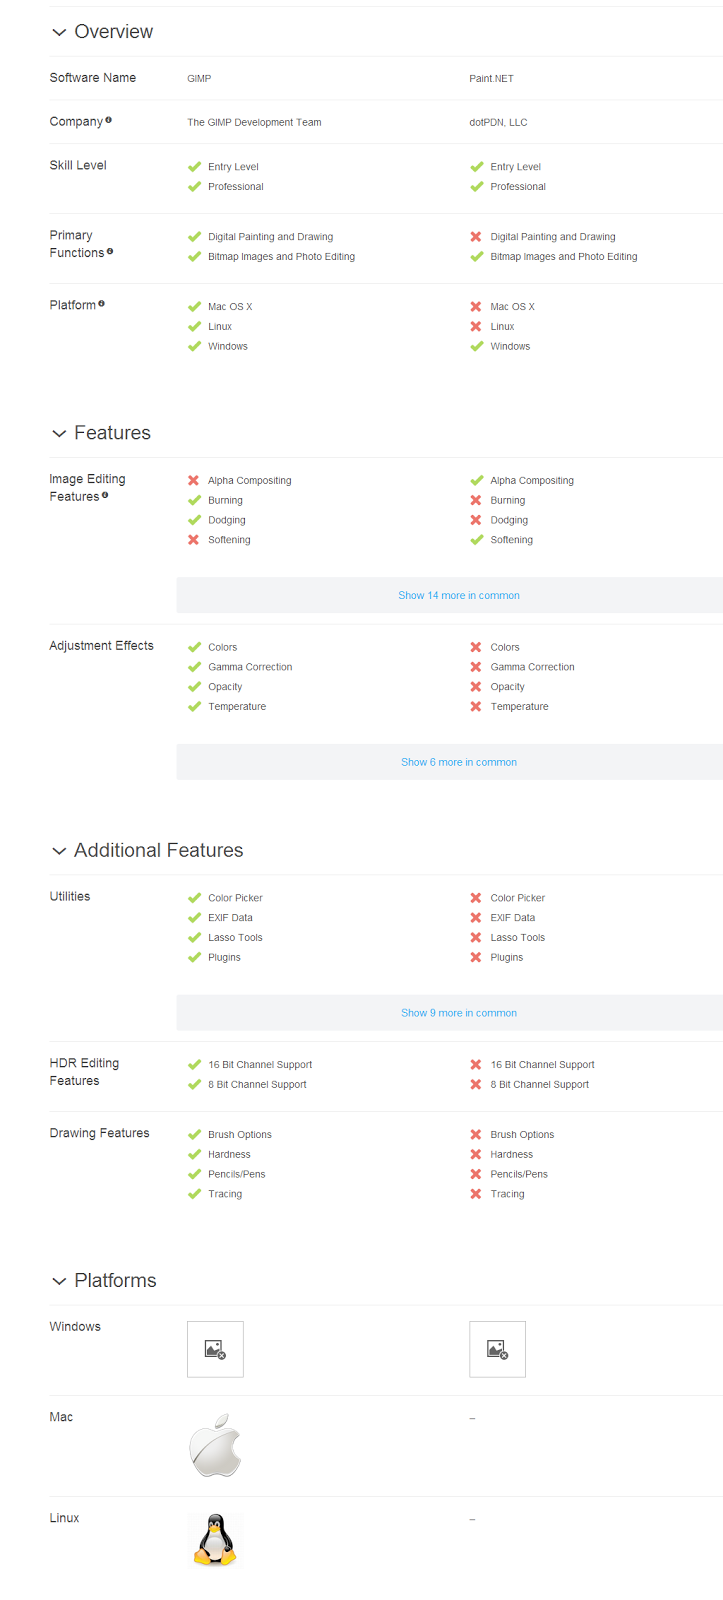The image size is (723, 1600).
Task: Click the Linux penguin icon
Action: pos(215,1540)
